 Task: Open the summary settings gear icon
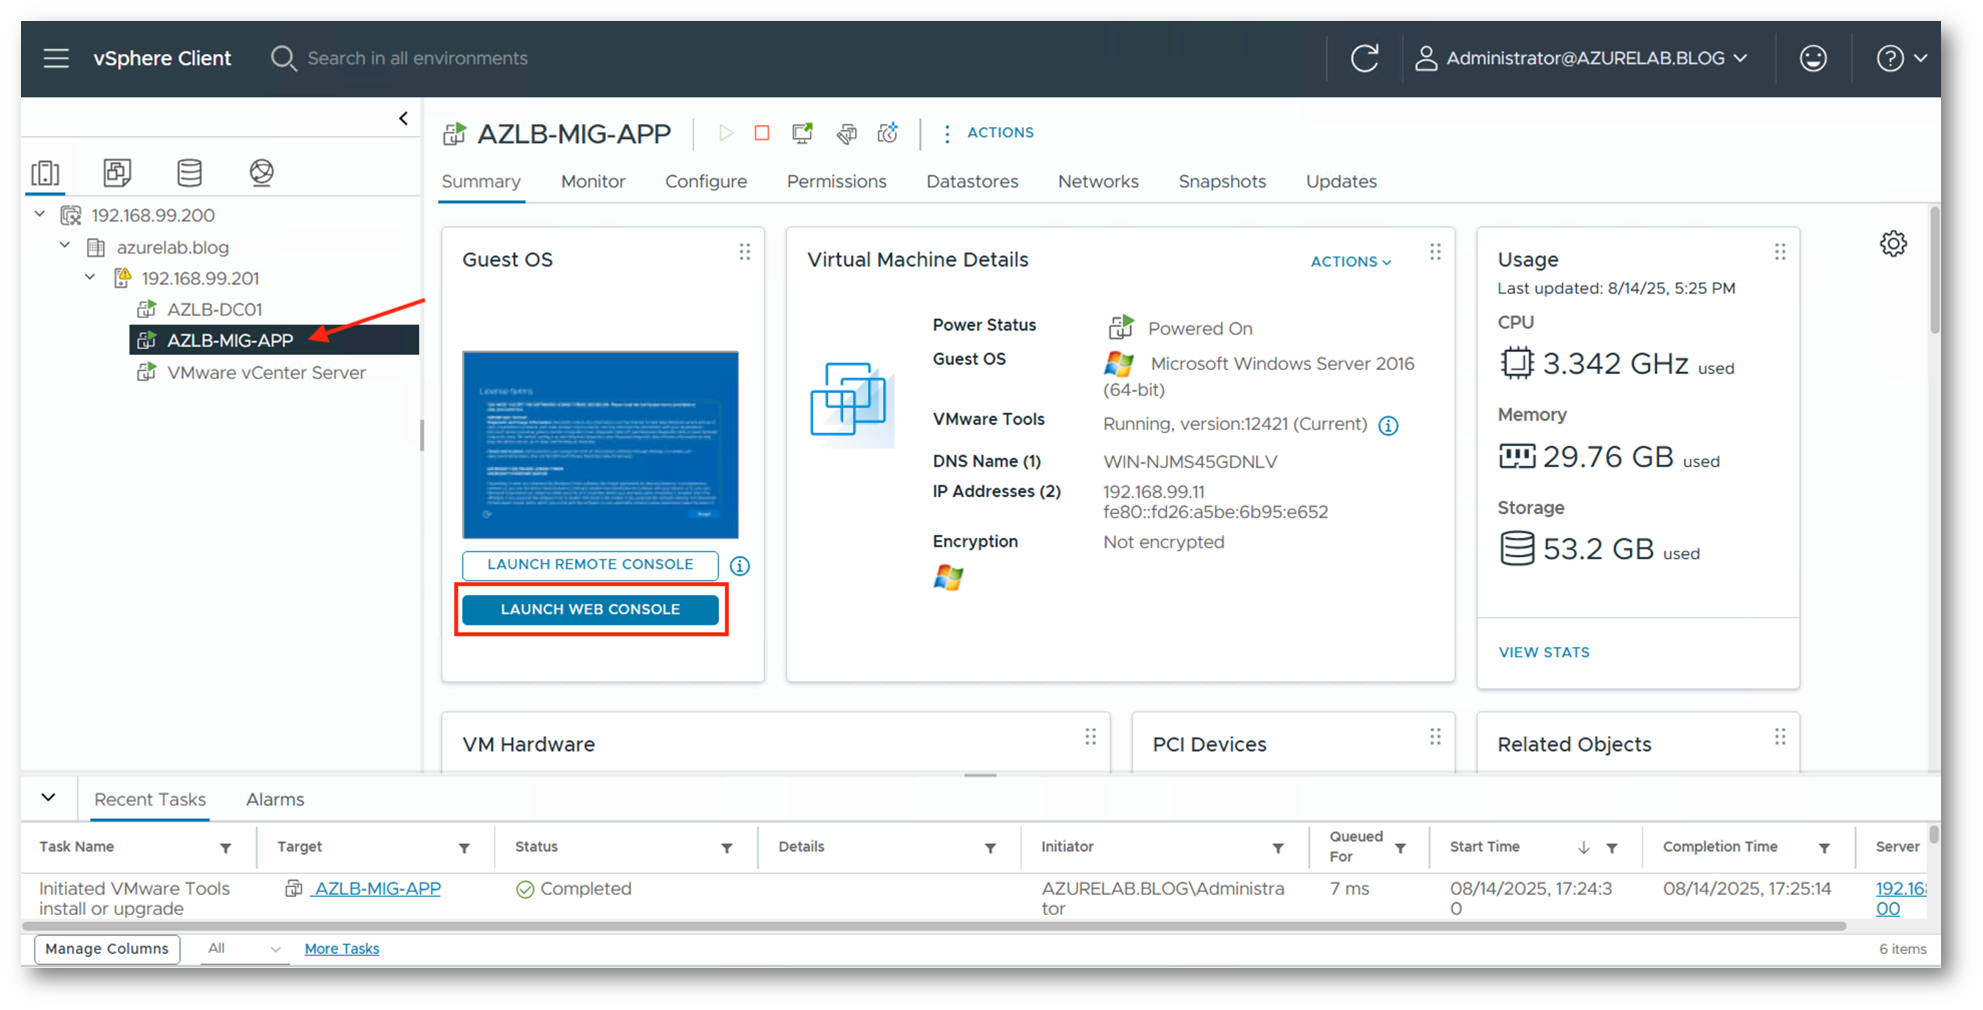click(x=1892, y=244)
